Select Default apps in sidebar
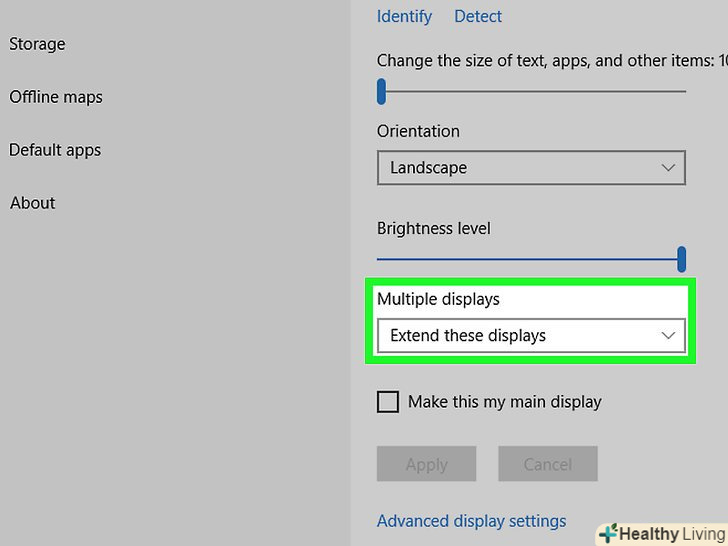The width and height of the screenshot is (728, 546). coord(55,150)
